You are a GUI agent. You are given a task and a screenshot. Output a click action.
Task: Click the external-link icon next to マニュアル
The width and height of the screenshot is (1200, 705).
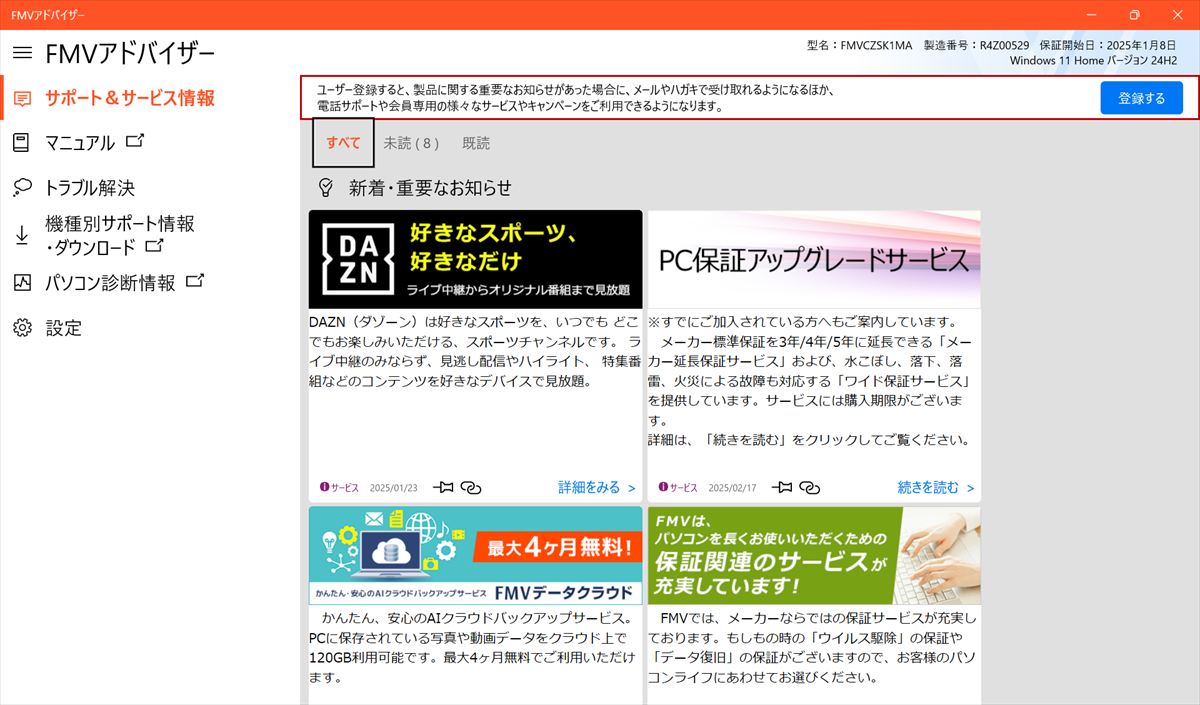coord(135,141)
